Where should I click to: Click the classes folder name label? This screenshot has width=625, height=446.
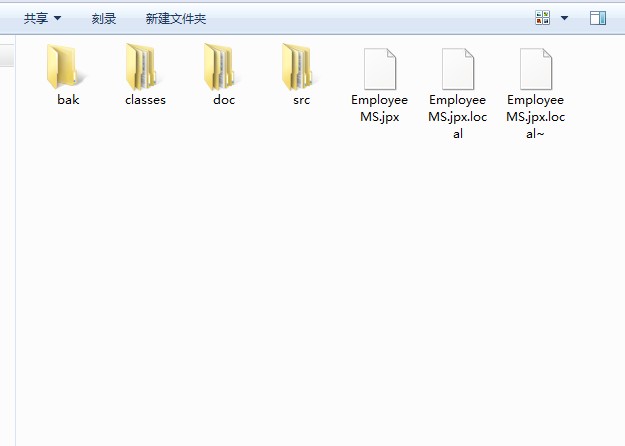(145, 100)
